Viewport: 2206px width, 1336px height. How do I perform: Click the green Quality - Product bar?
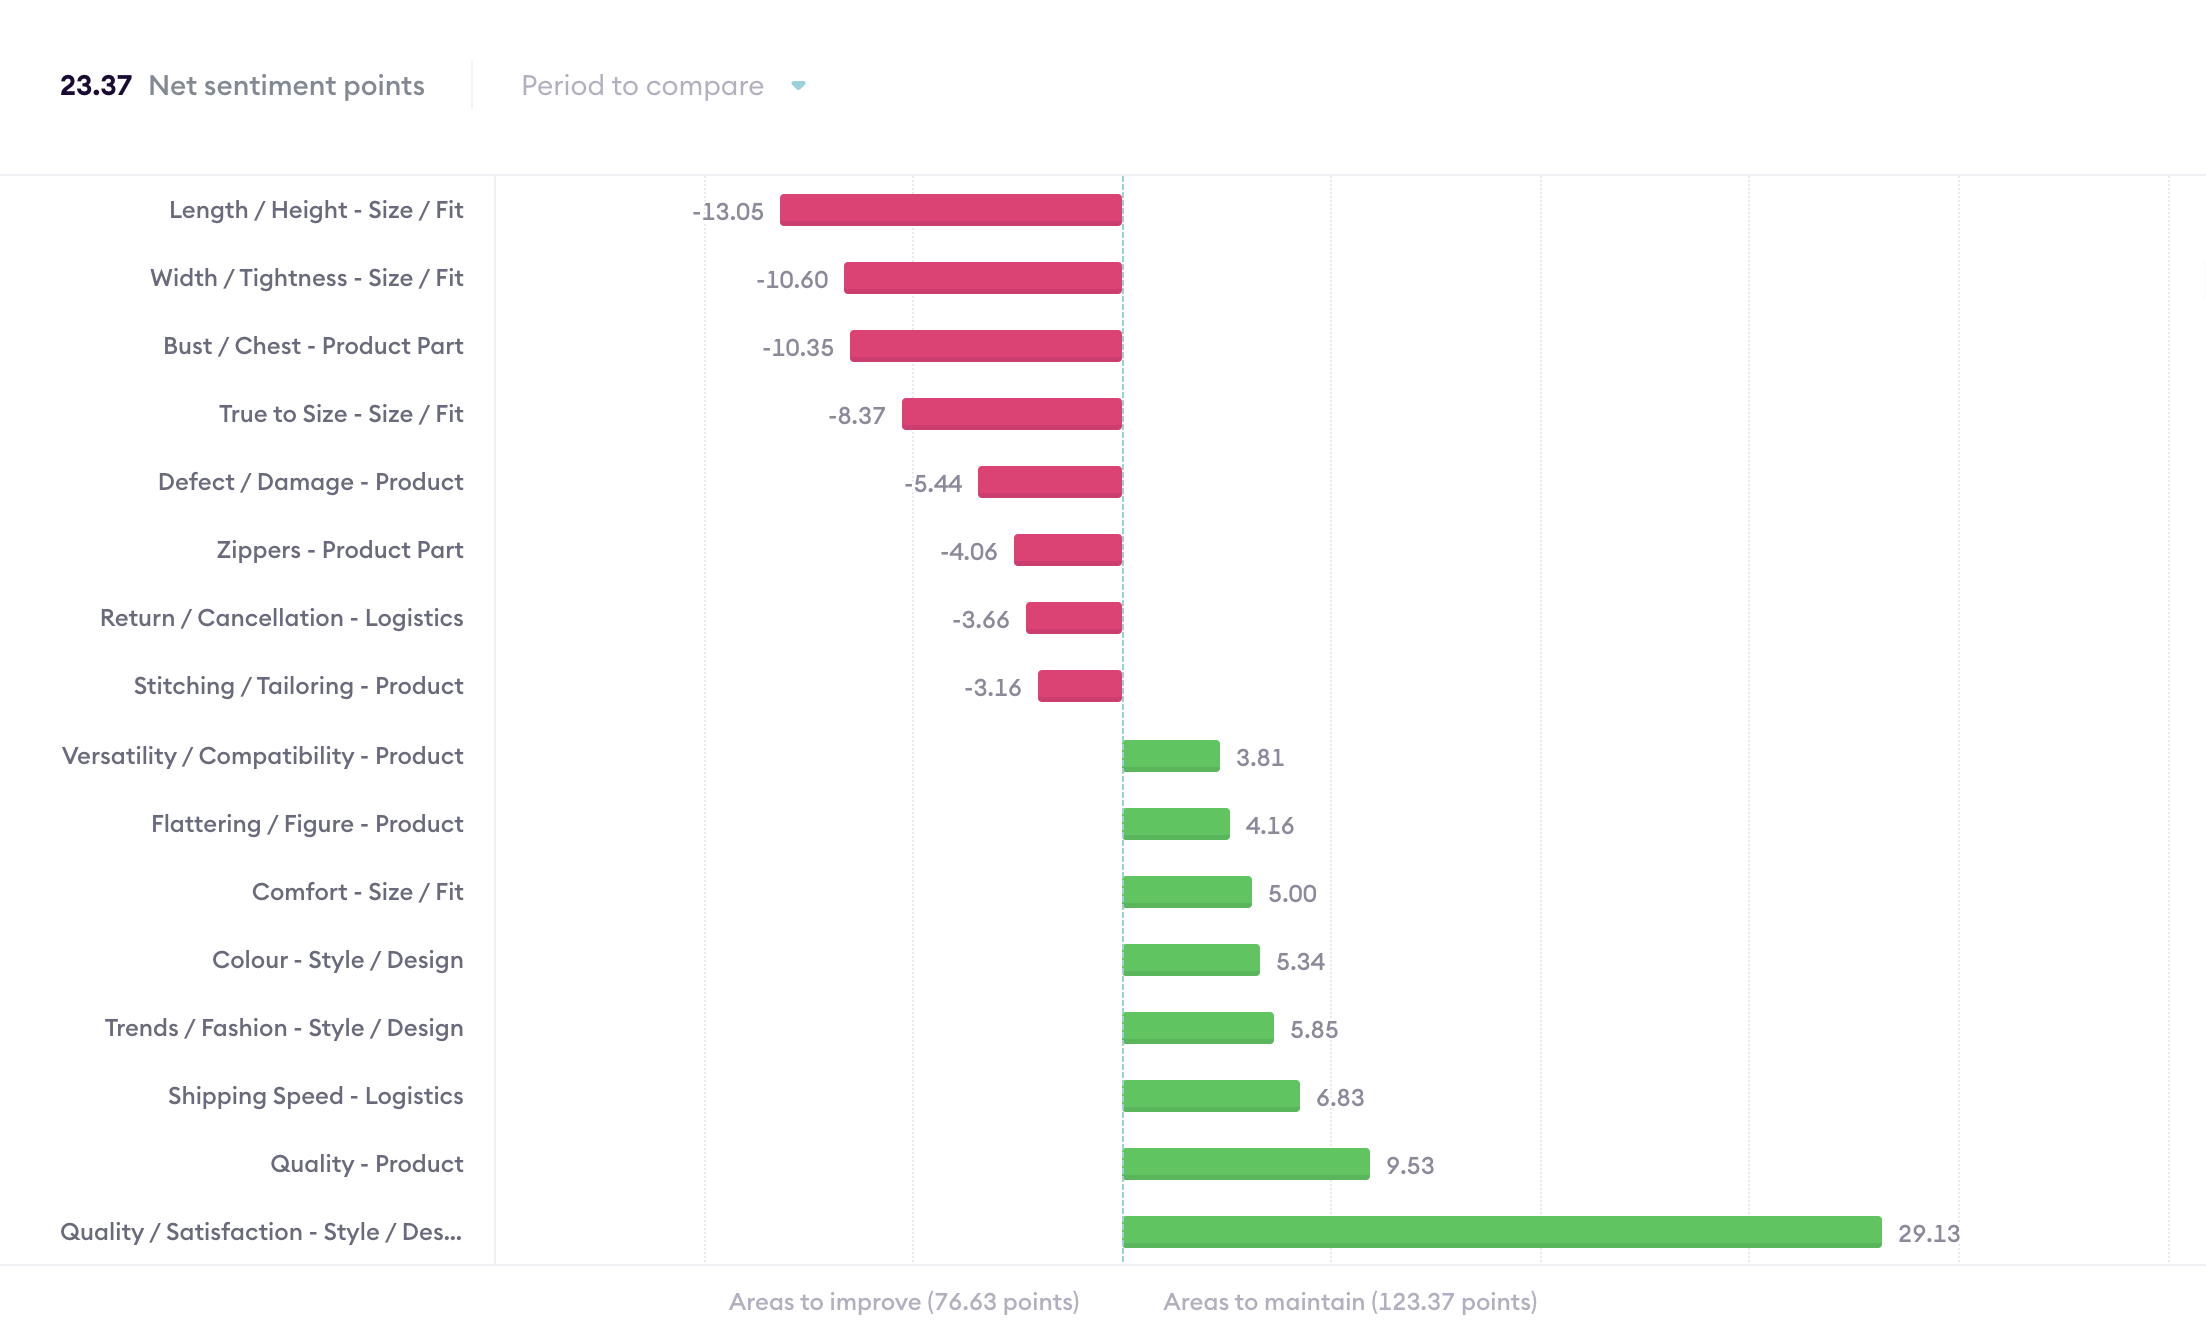click(1246, 1164)
